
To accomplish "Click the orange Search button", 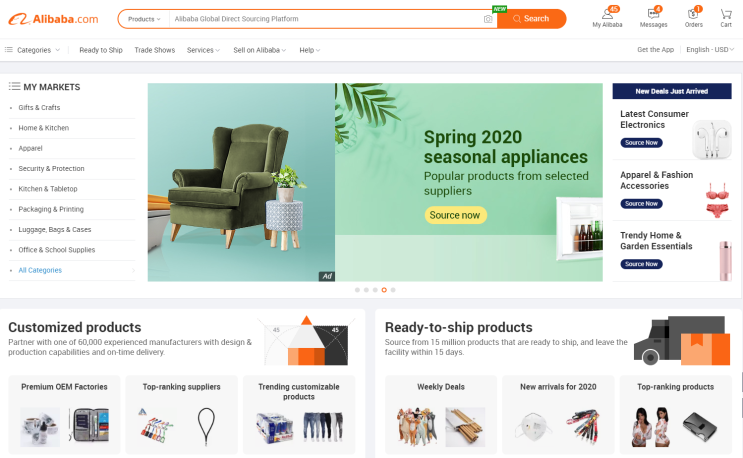I will (531, 19).
